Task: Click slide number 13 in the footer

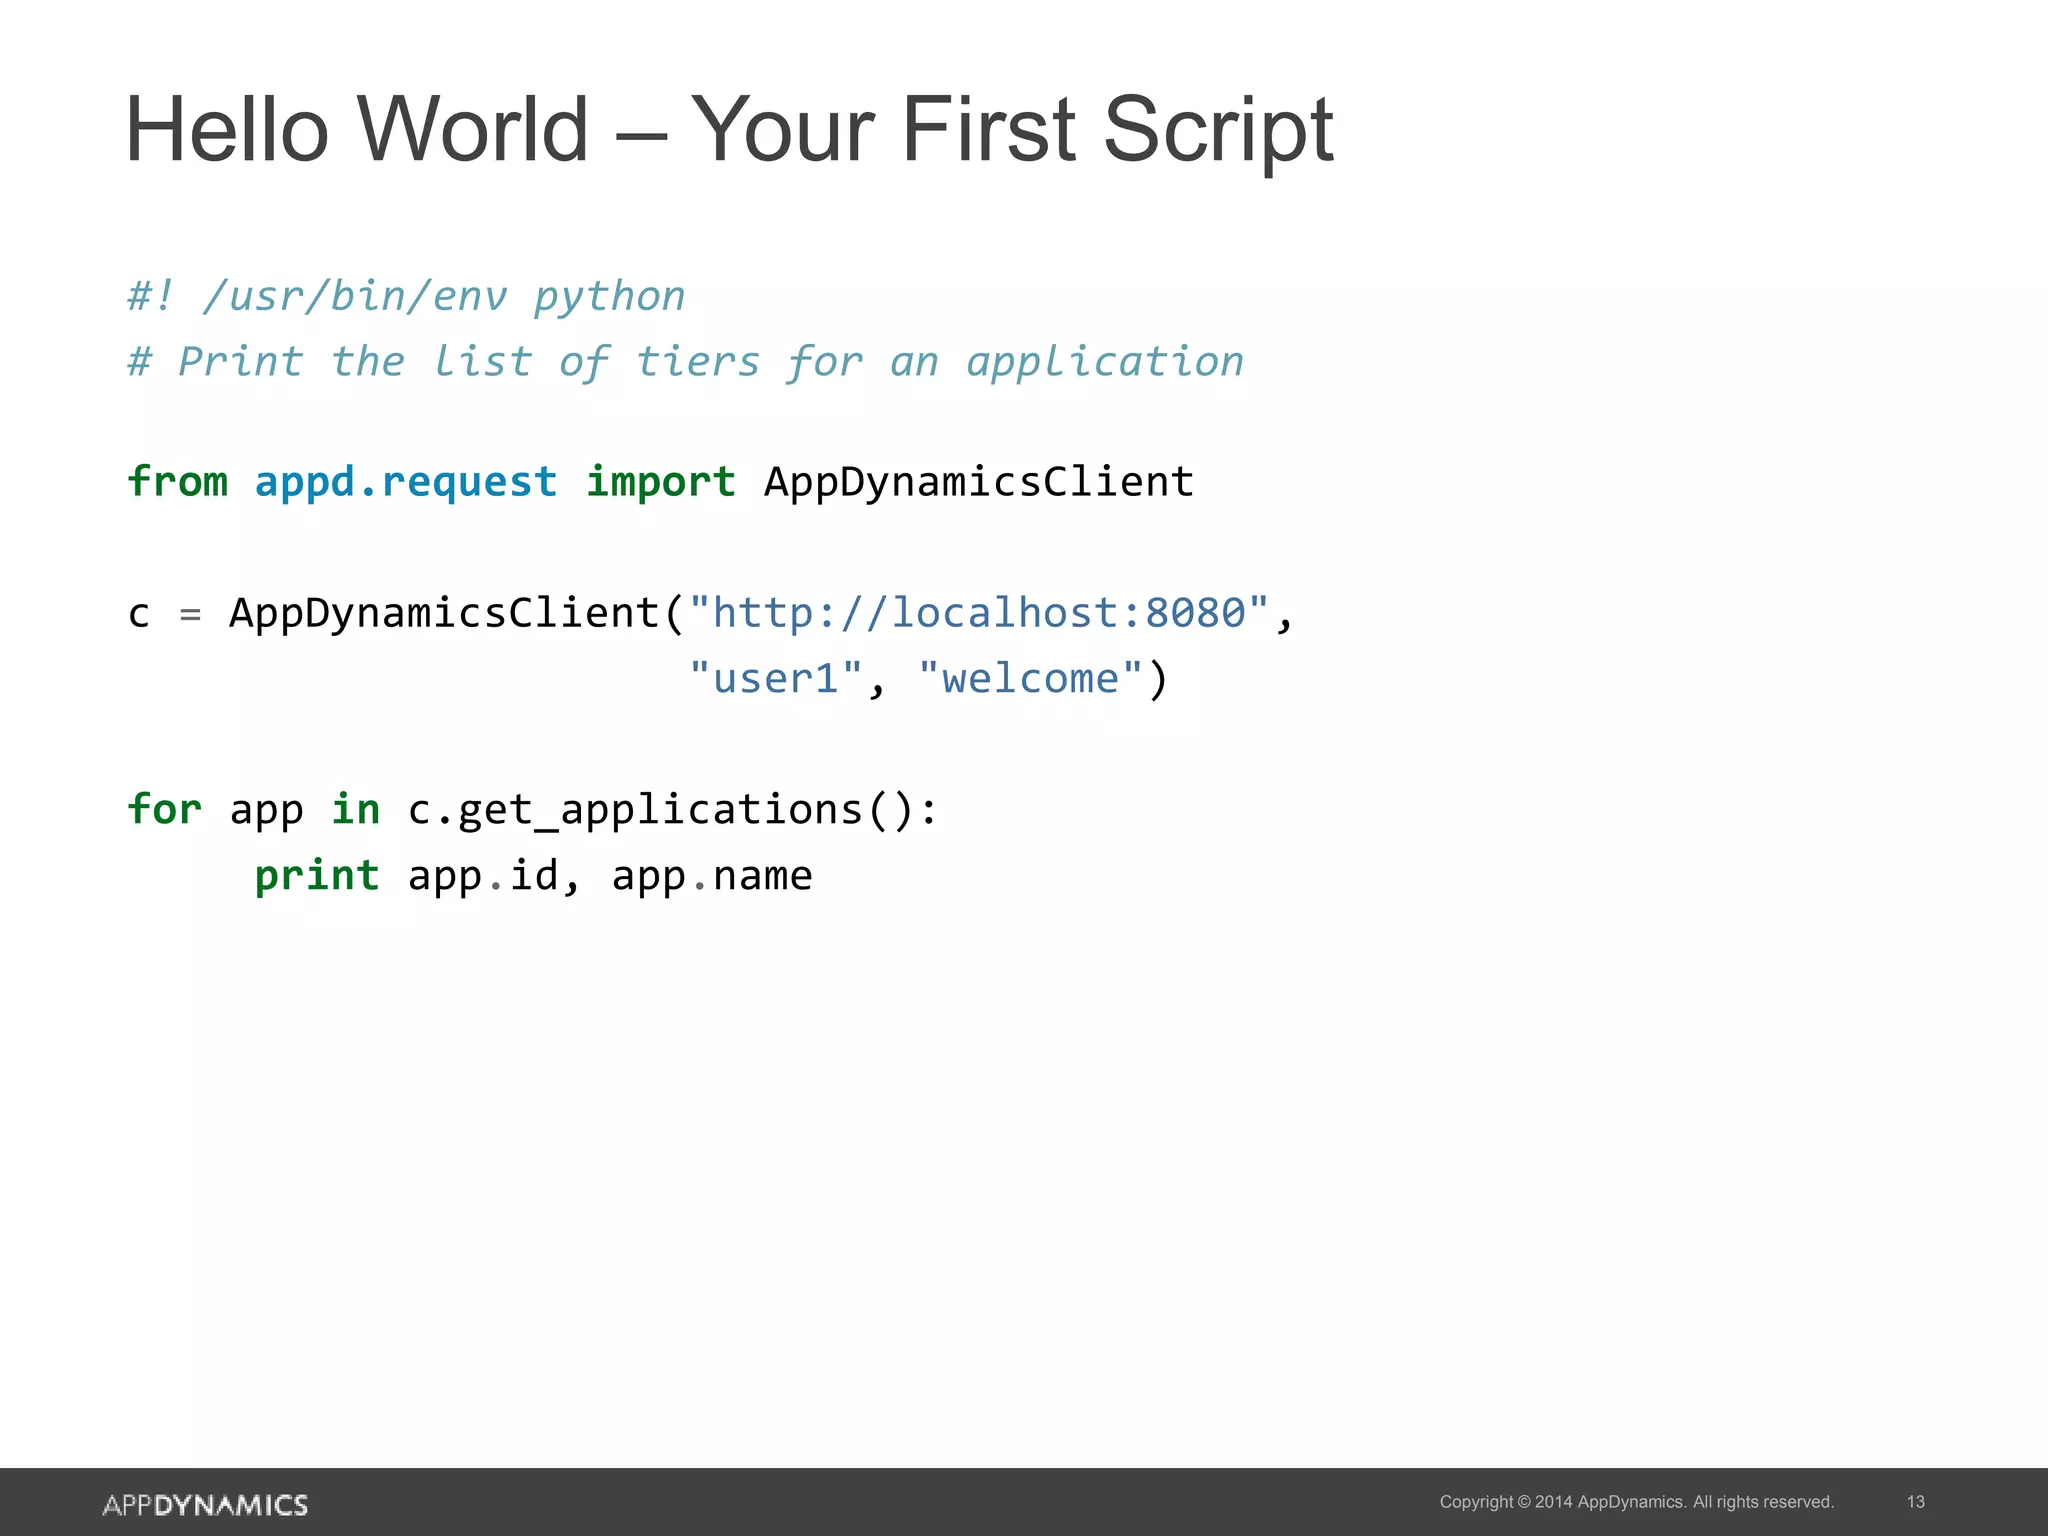Action: [x=1916, y=1502]
